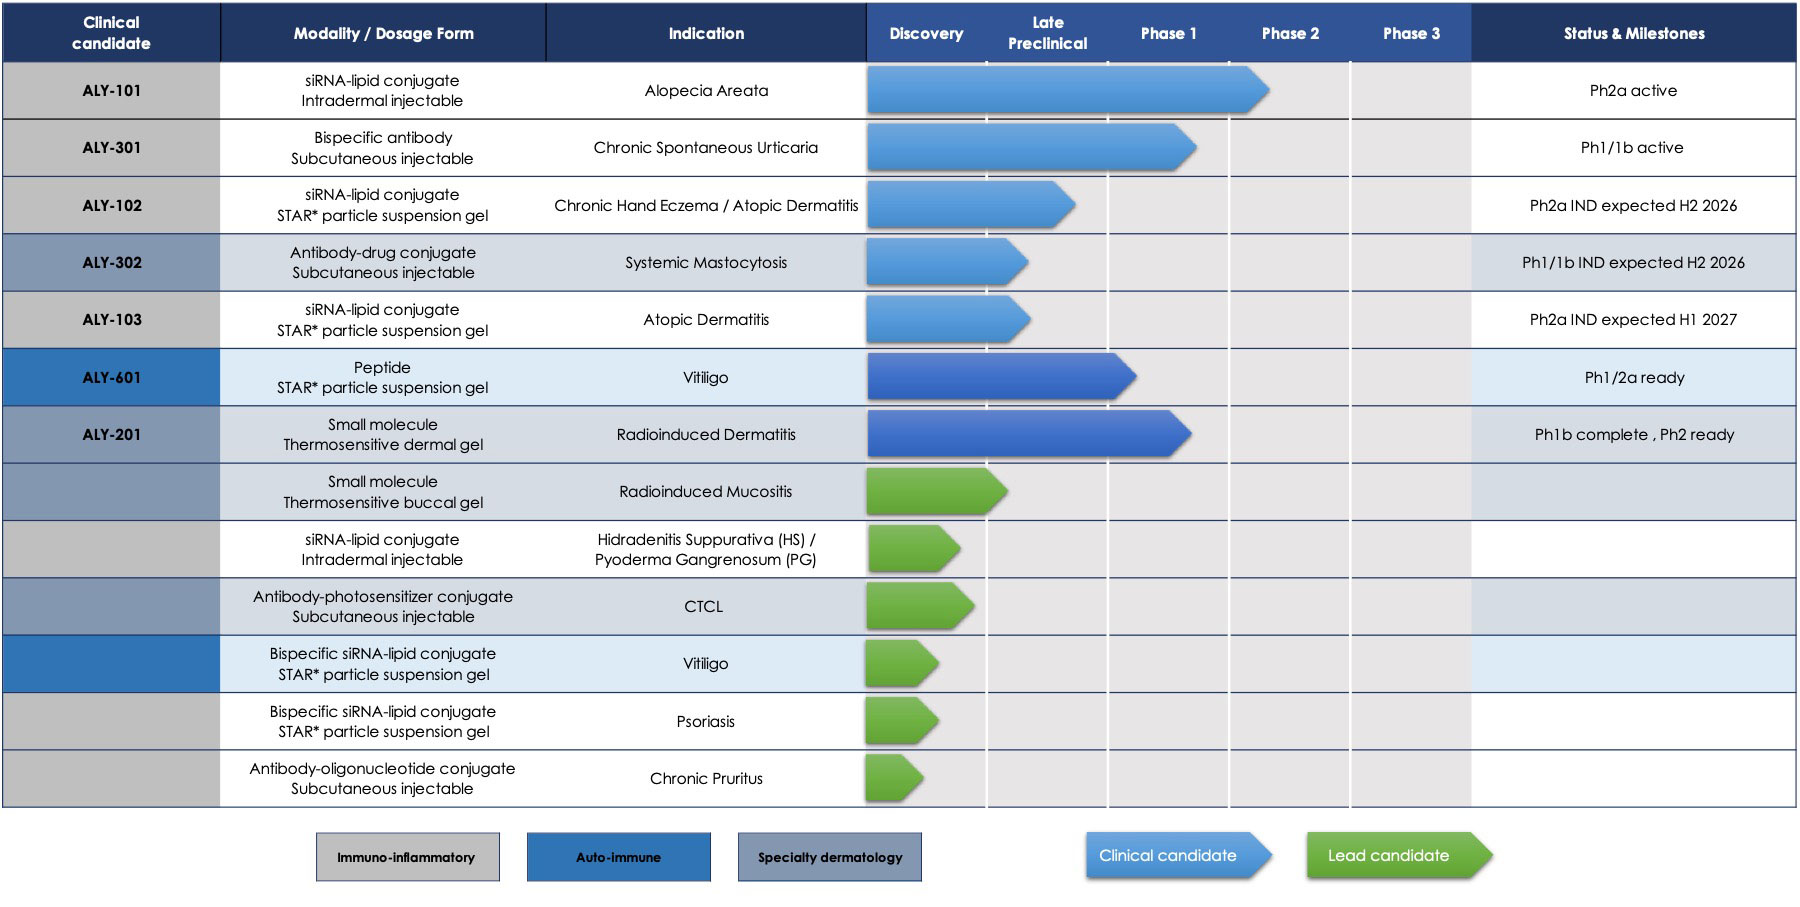The image size is (1800, 907).
Task: Click the Immuno-inflammatory legend box
Action: (407, 857)
